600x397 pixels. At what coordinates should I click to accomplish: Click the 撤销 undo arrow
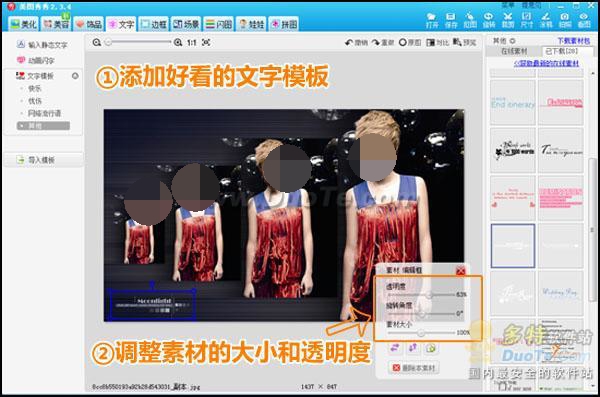pos(356,42)
